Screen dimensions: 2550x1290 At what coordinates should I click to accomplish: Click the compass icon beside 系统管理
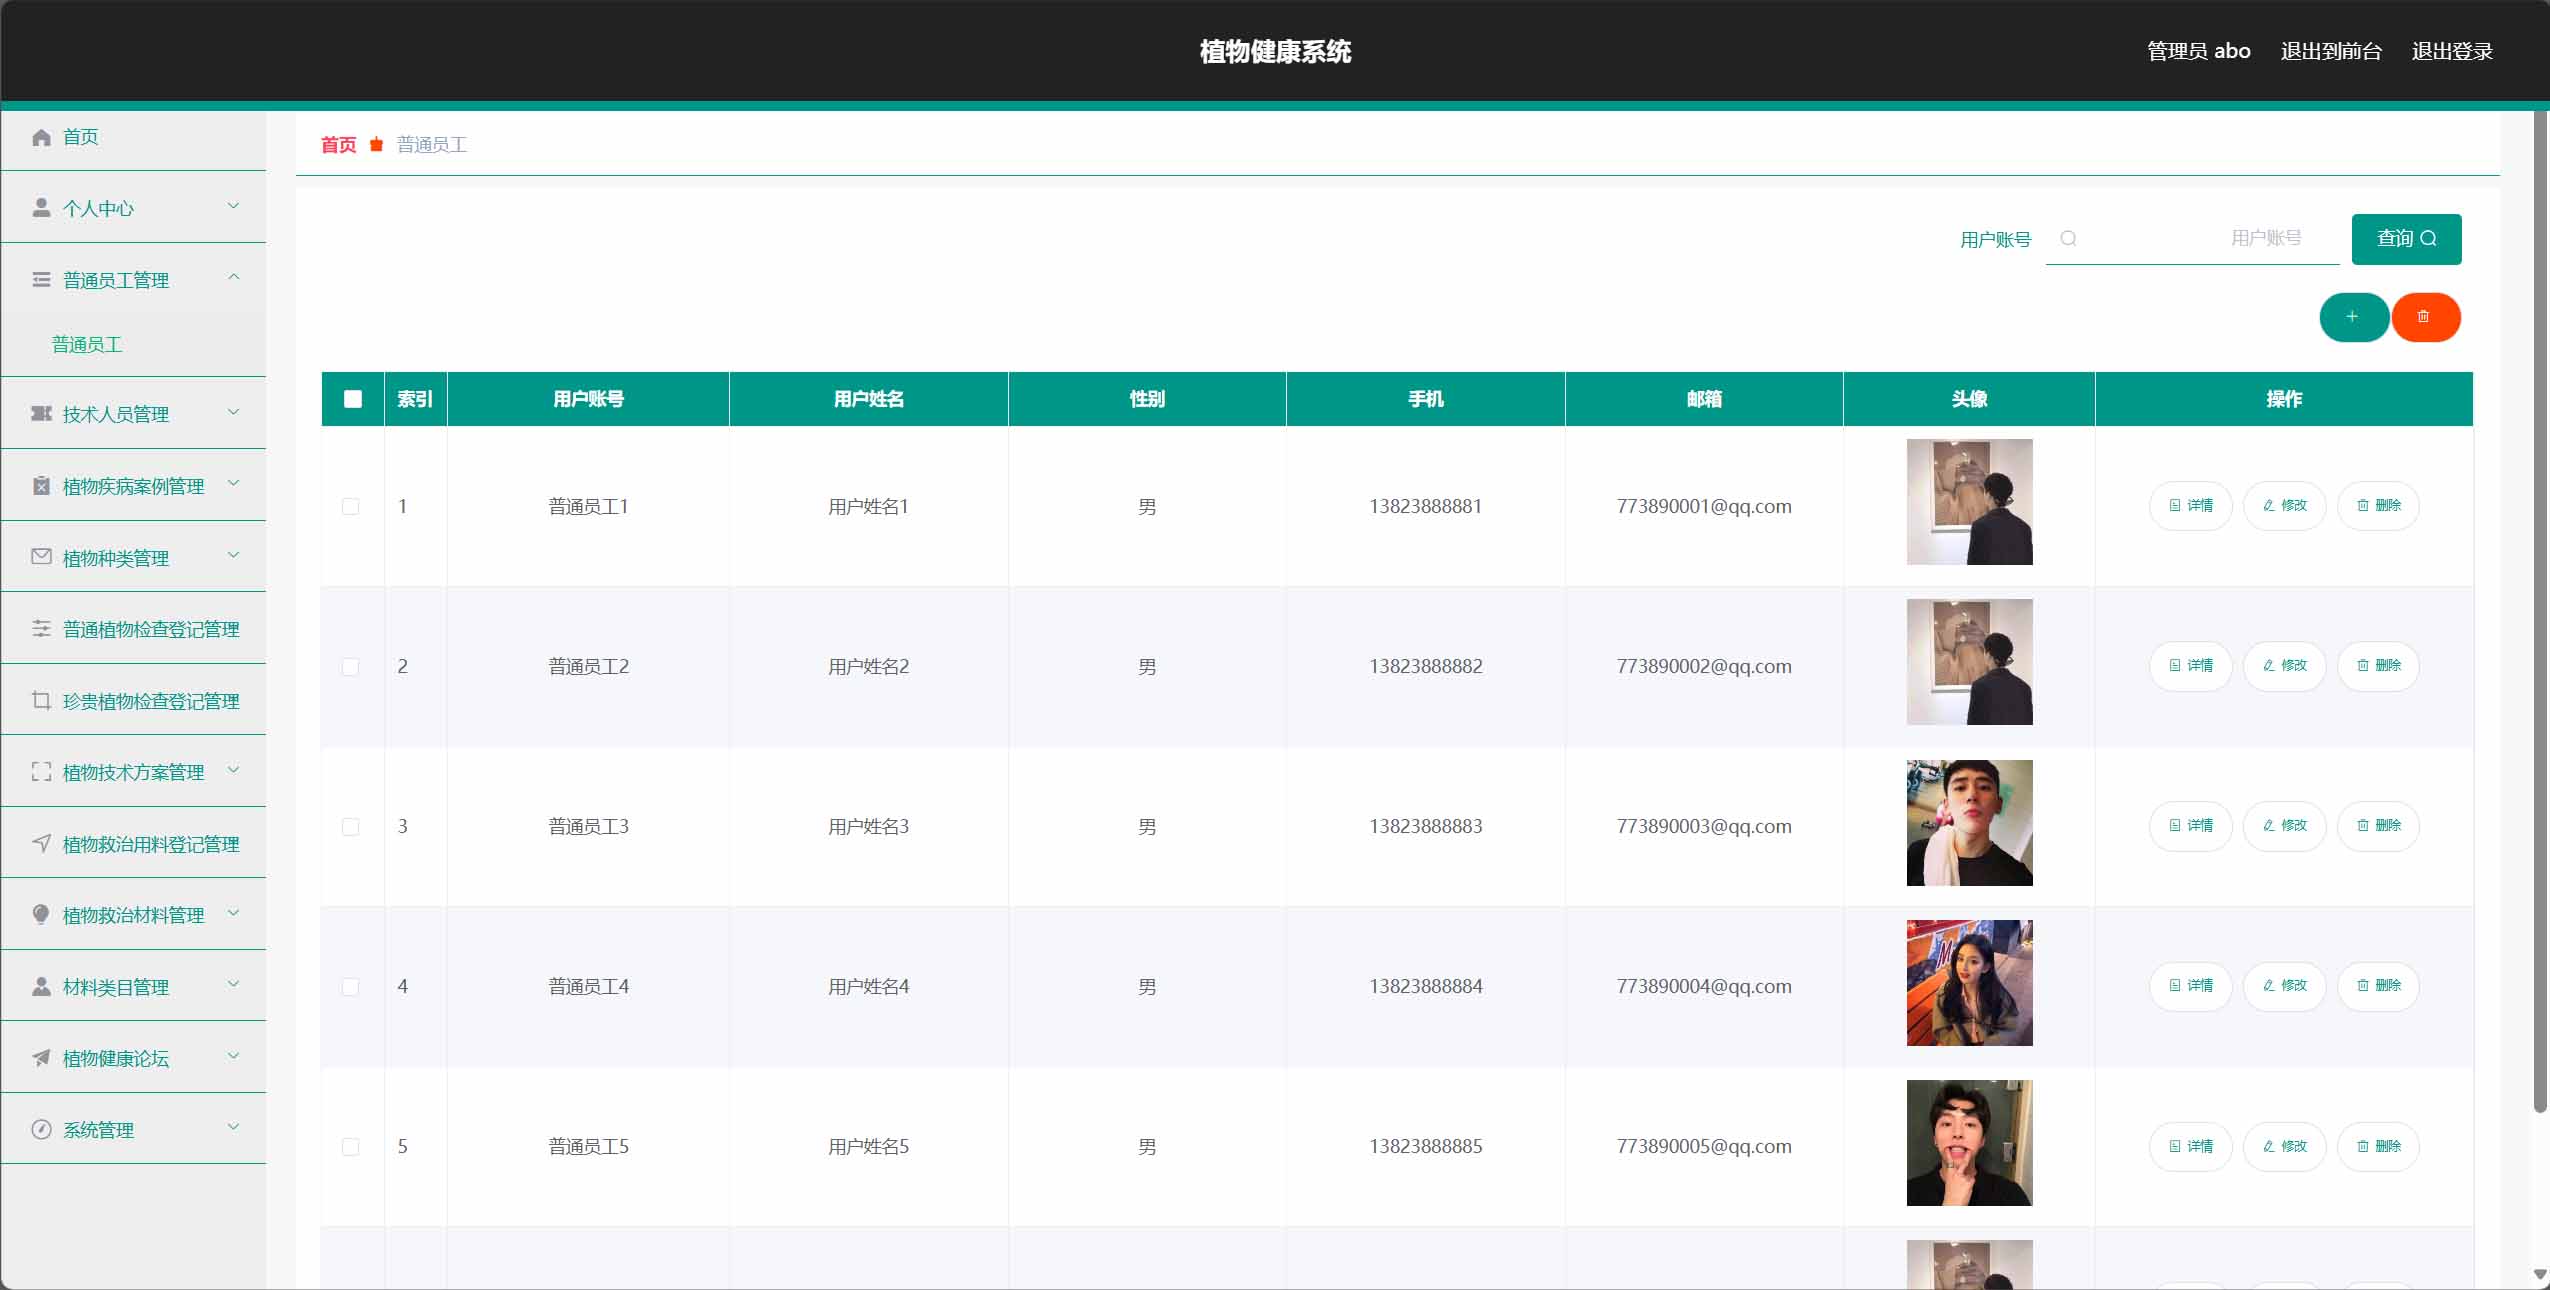point(41,1129)
